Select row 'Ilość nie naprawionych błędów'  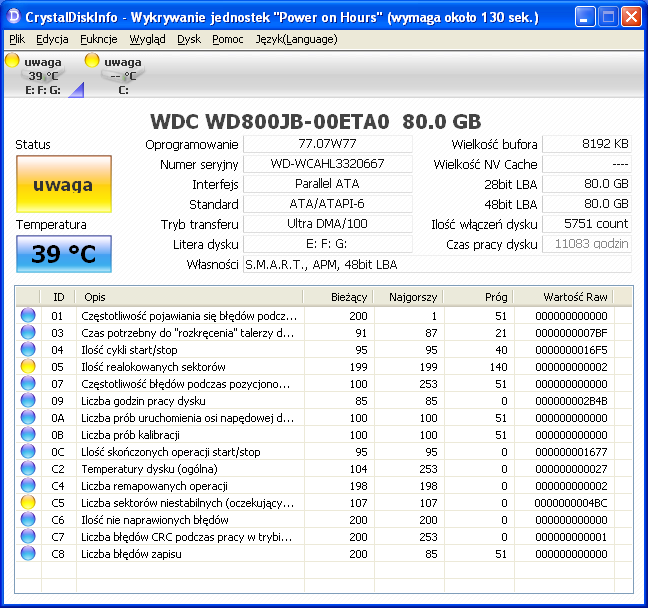tap(324, 520)
